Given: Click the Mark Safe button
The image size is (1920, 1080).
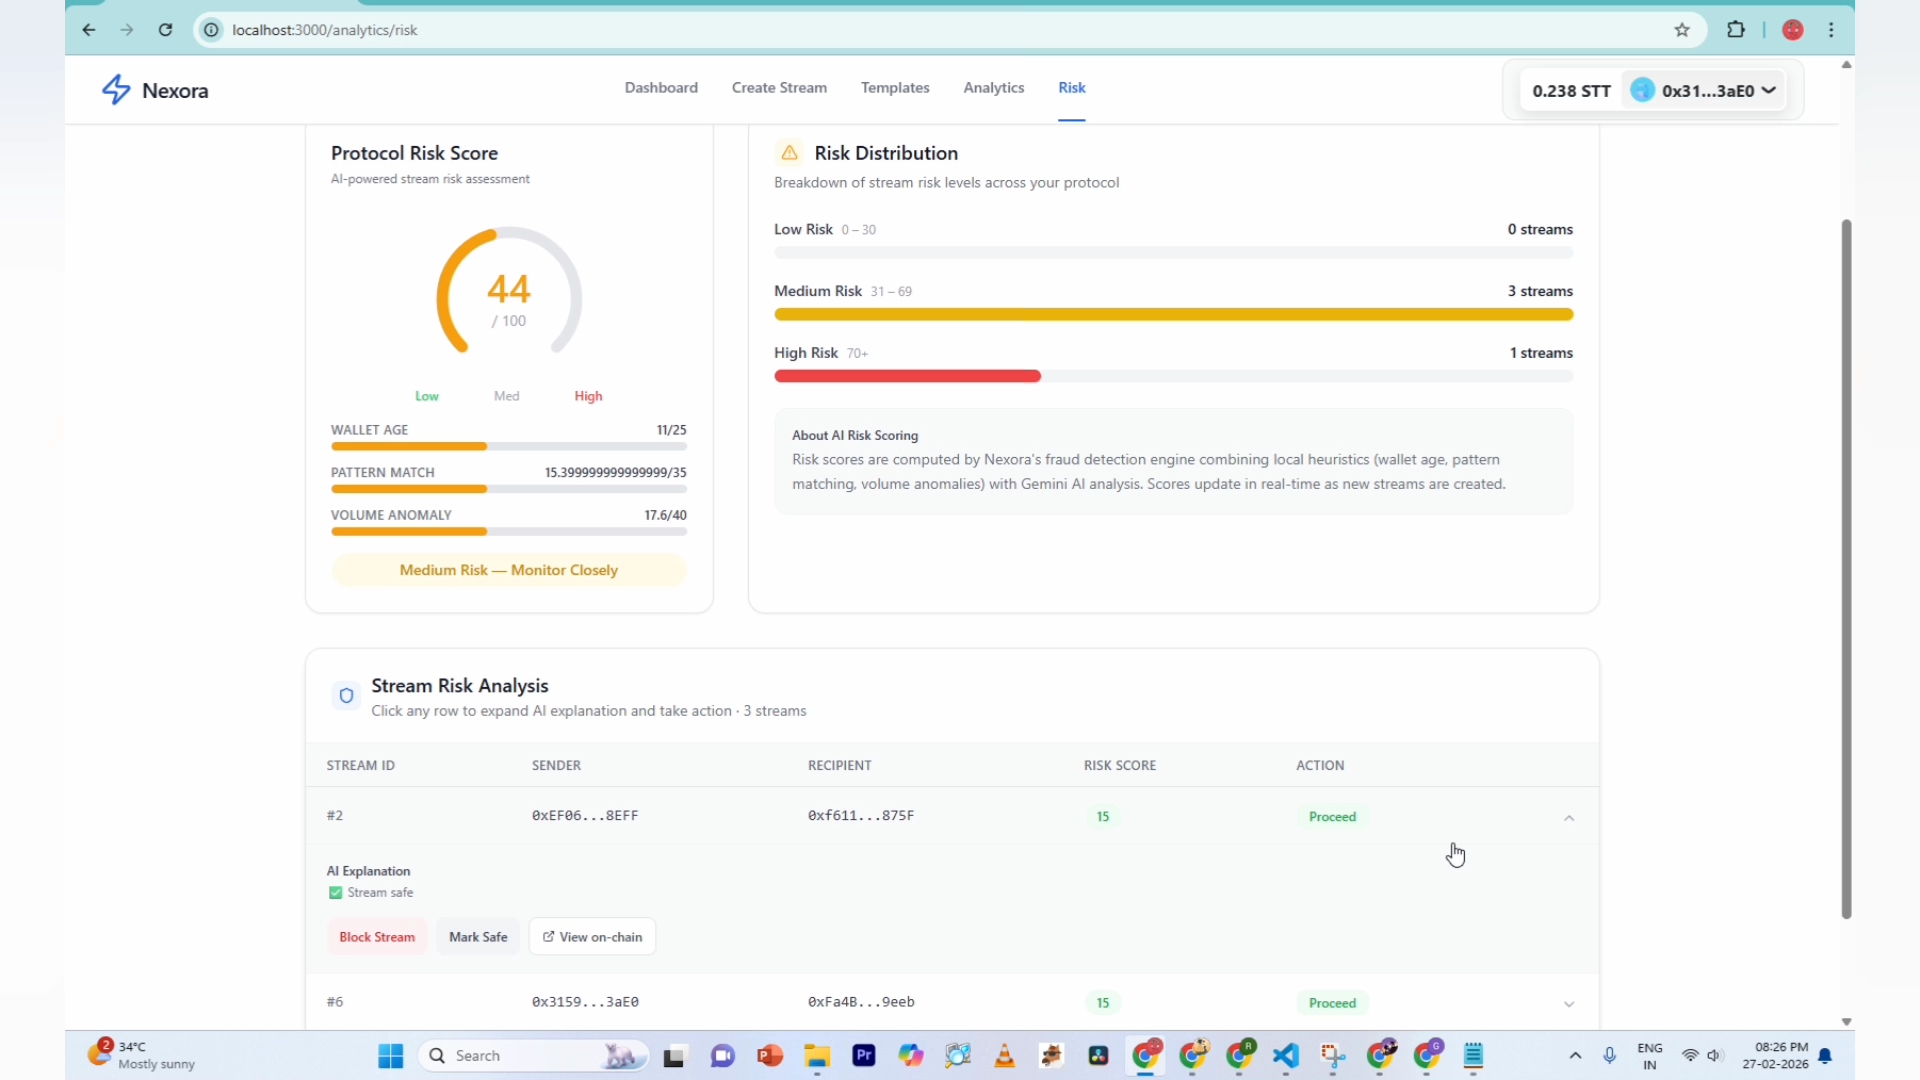Looking at the screenshot, I should [478, 937].
